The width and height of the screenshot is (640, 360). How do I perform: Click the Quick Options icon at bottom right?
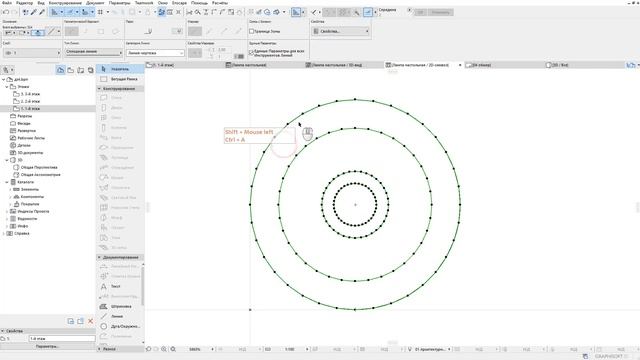click(x=585, y=356)
